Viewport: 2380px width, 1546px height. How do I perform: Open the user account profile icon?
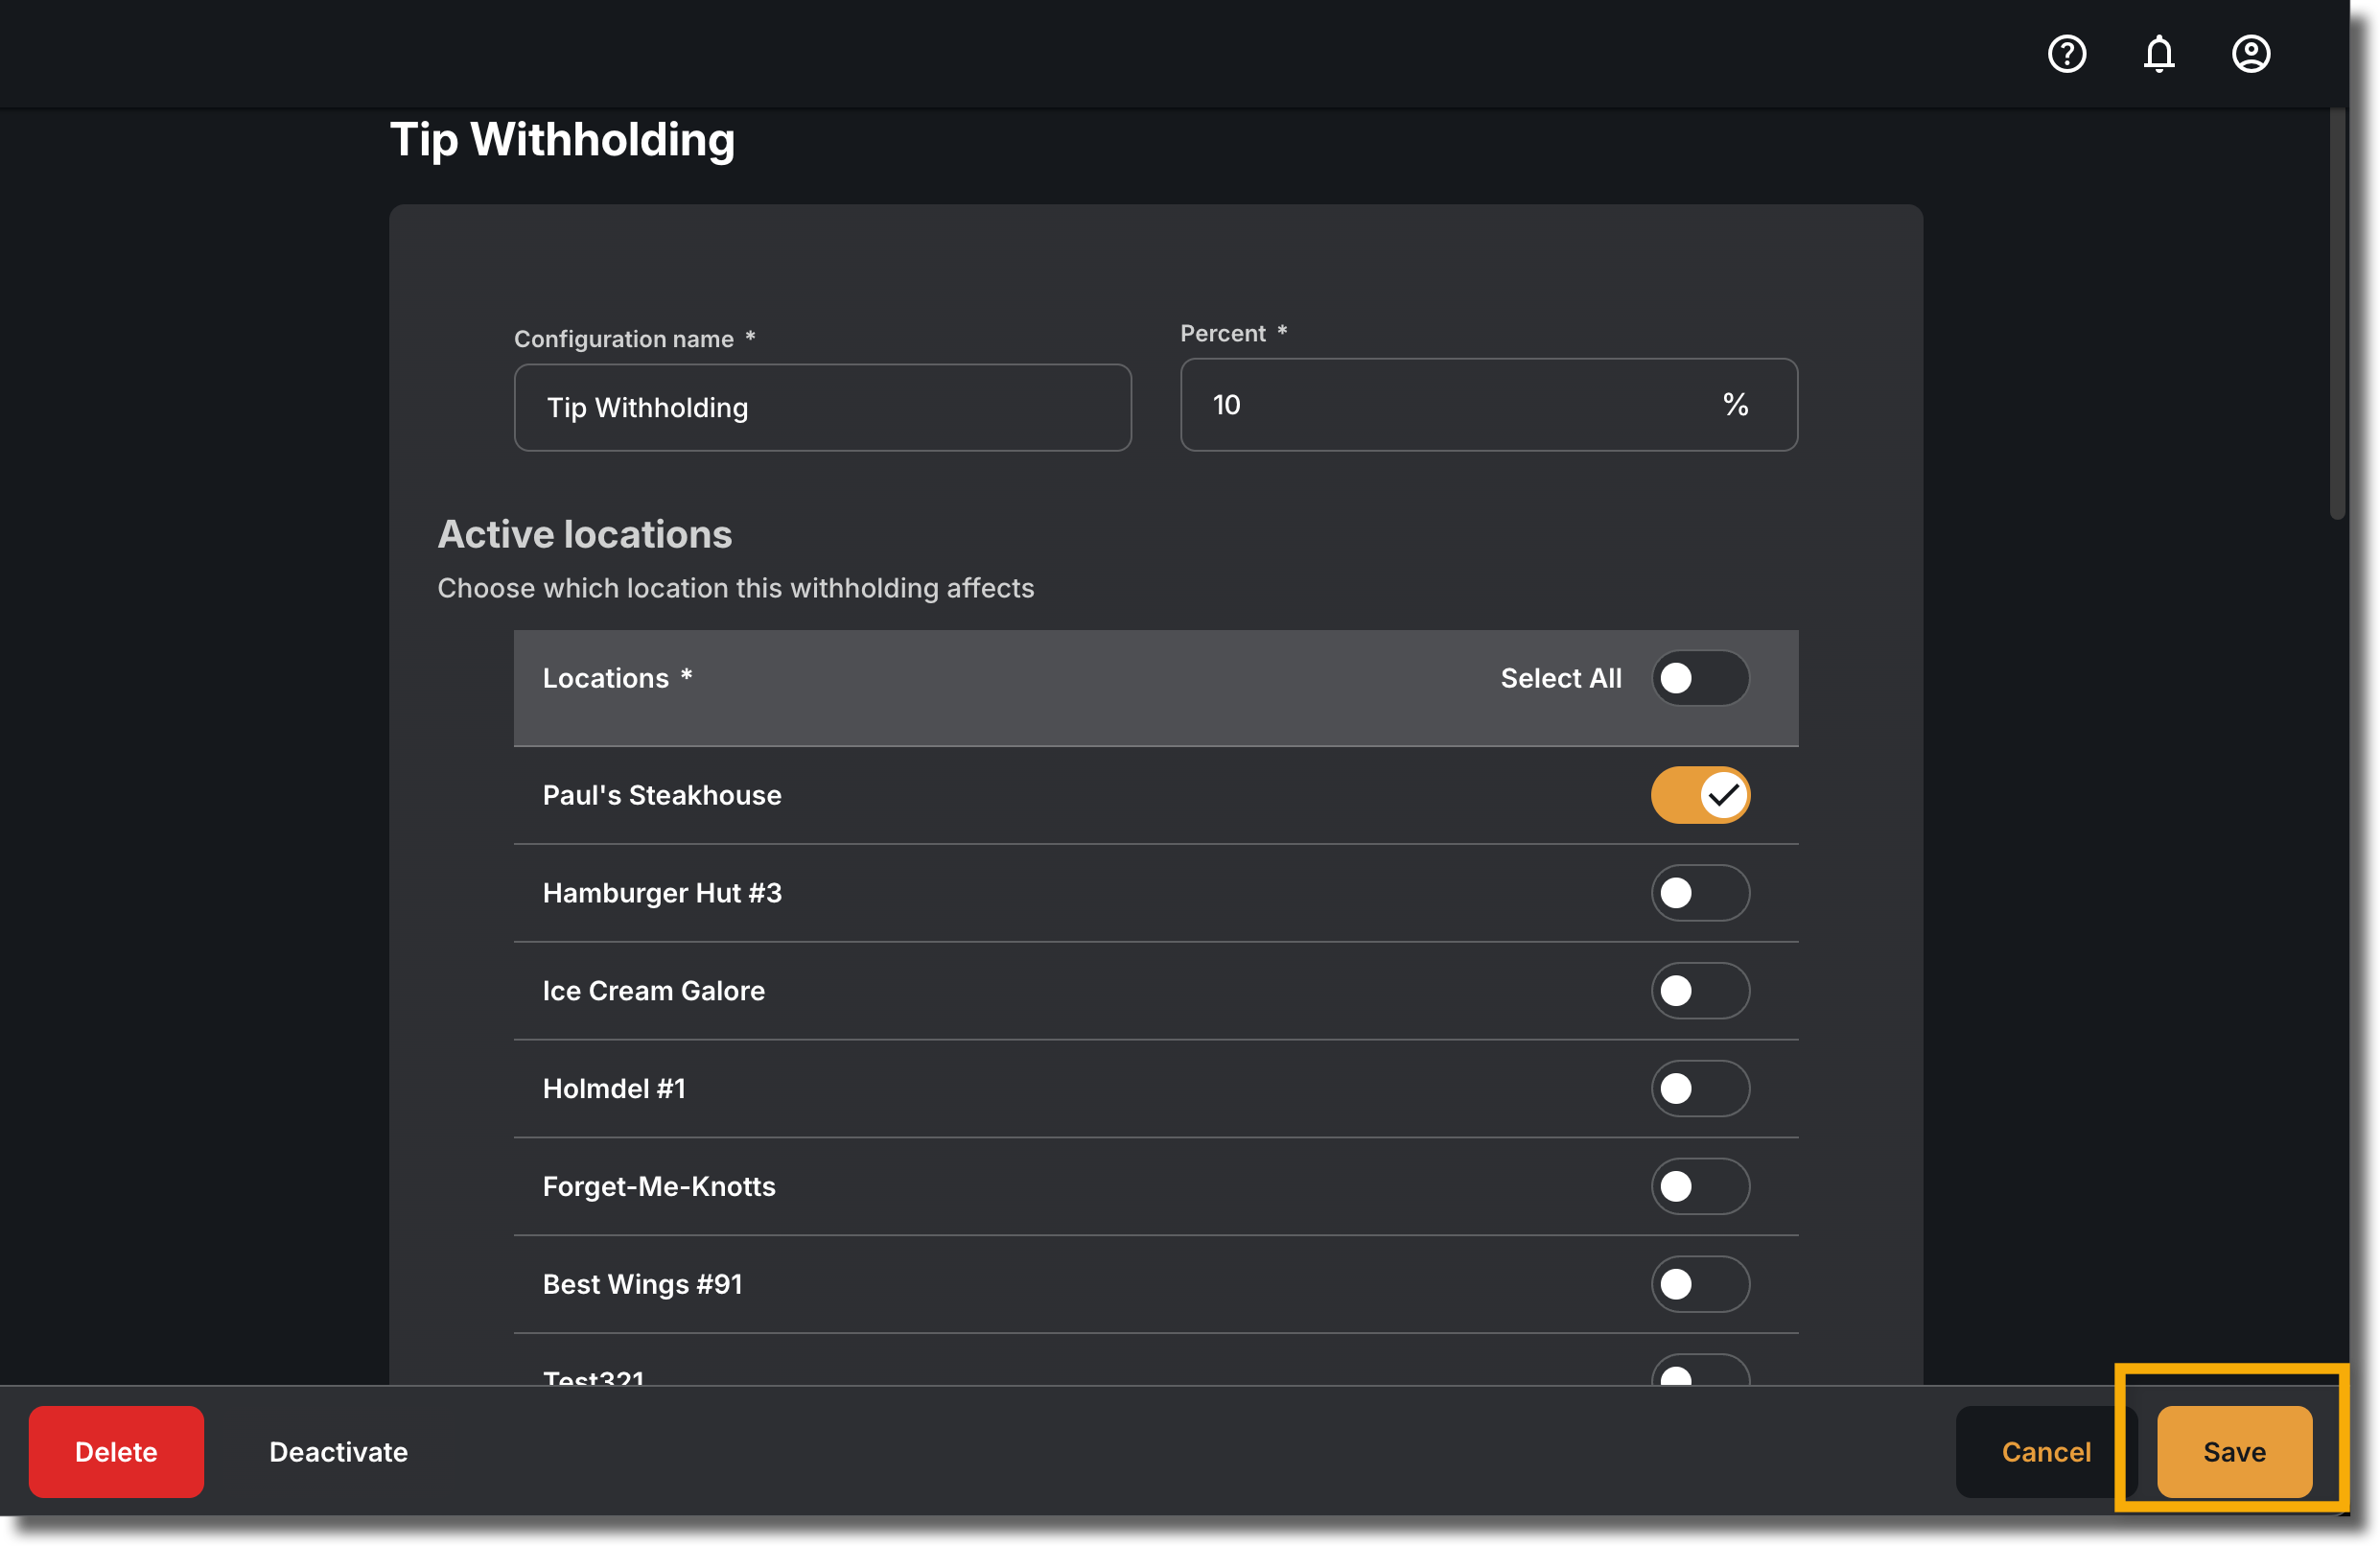(x=2251, y=54)
